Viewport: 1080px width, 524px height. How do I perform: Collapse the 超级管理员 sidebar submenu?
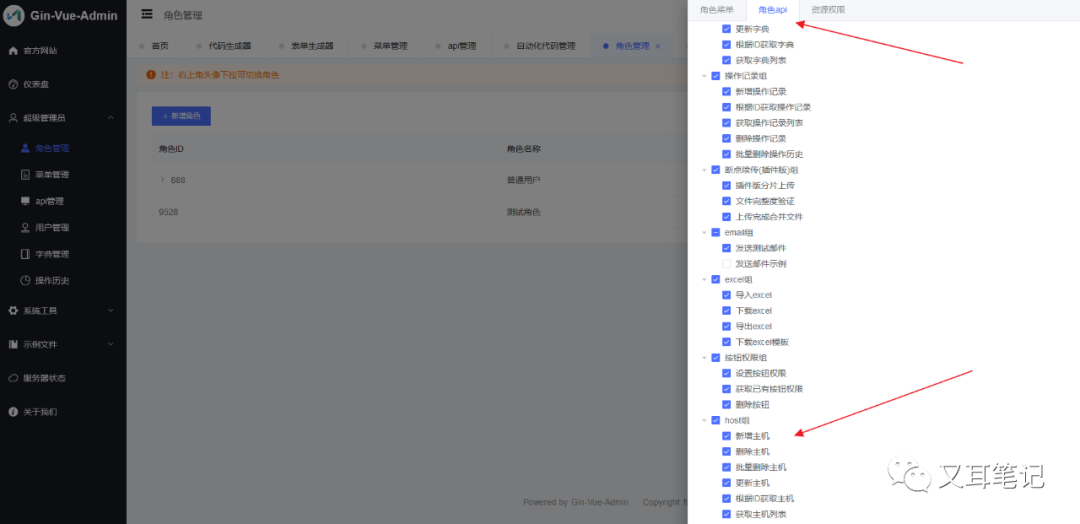click(x=111, y=118)
